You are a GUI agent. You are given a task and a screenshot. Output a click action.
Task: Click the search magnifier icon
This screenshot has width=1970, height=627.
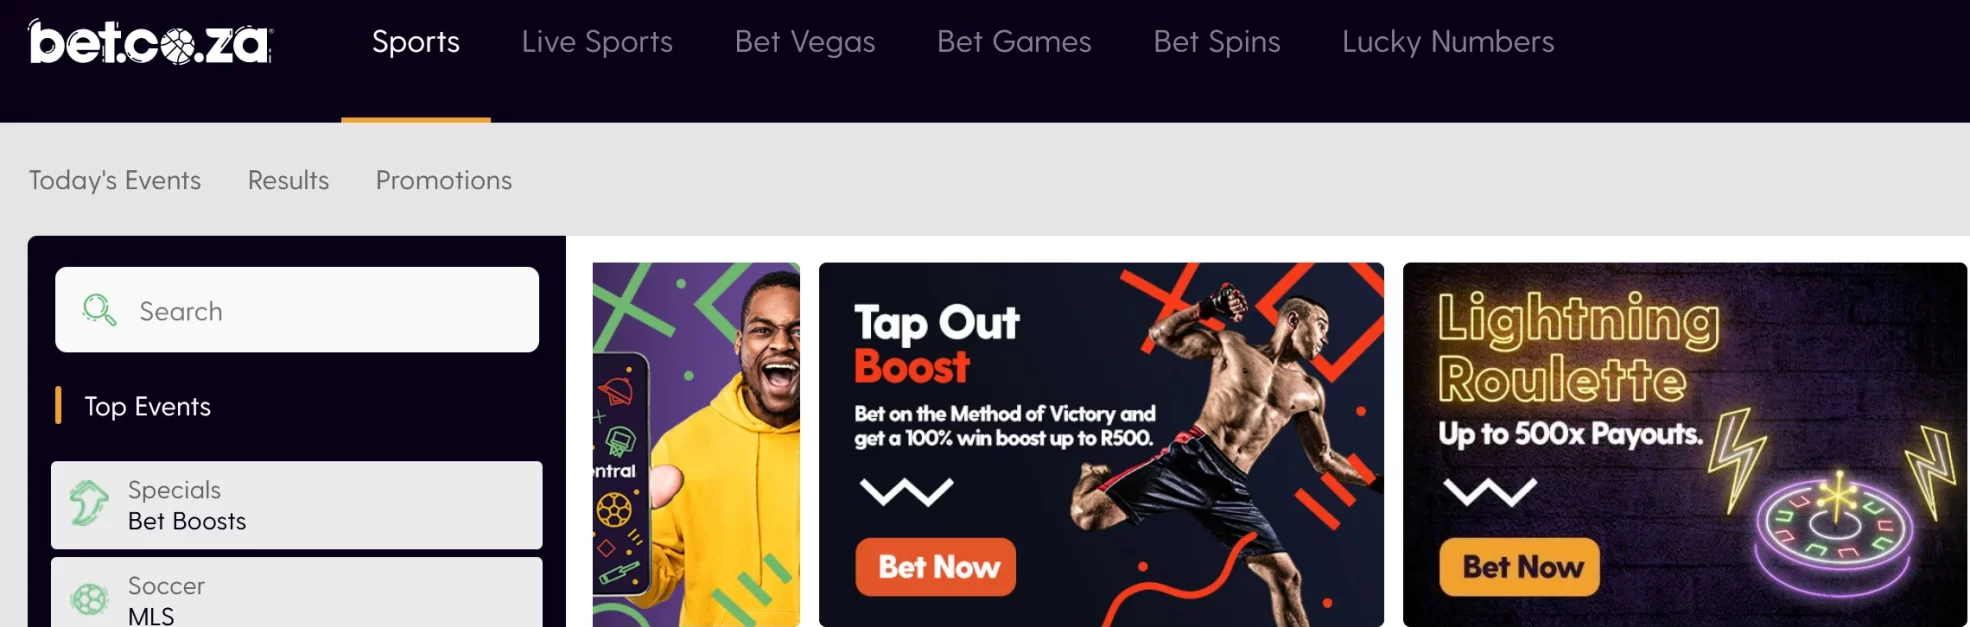pos(99,310)
